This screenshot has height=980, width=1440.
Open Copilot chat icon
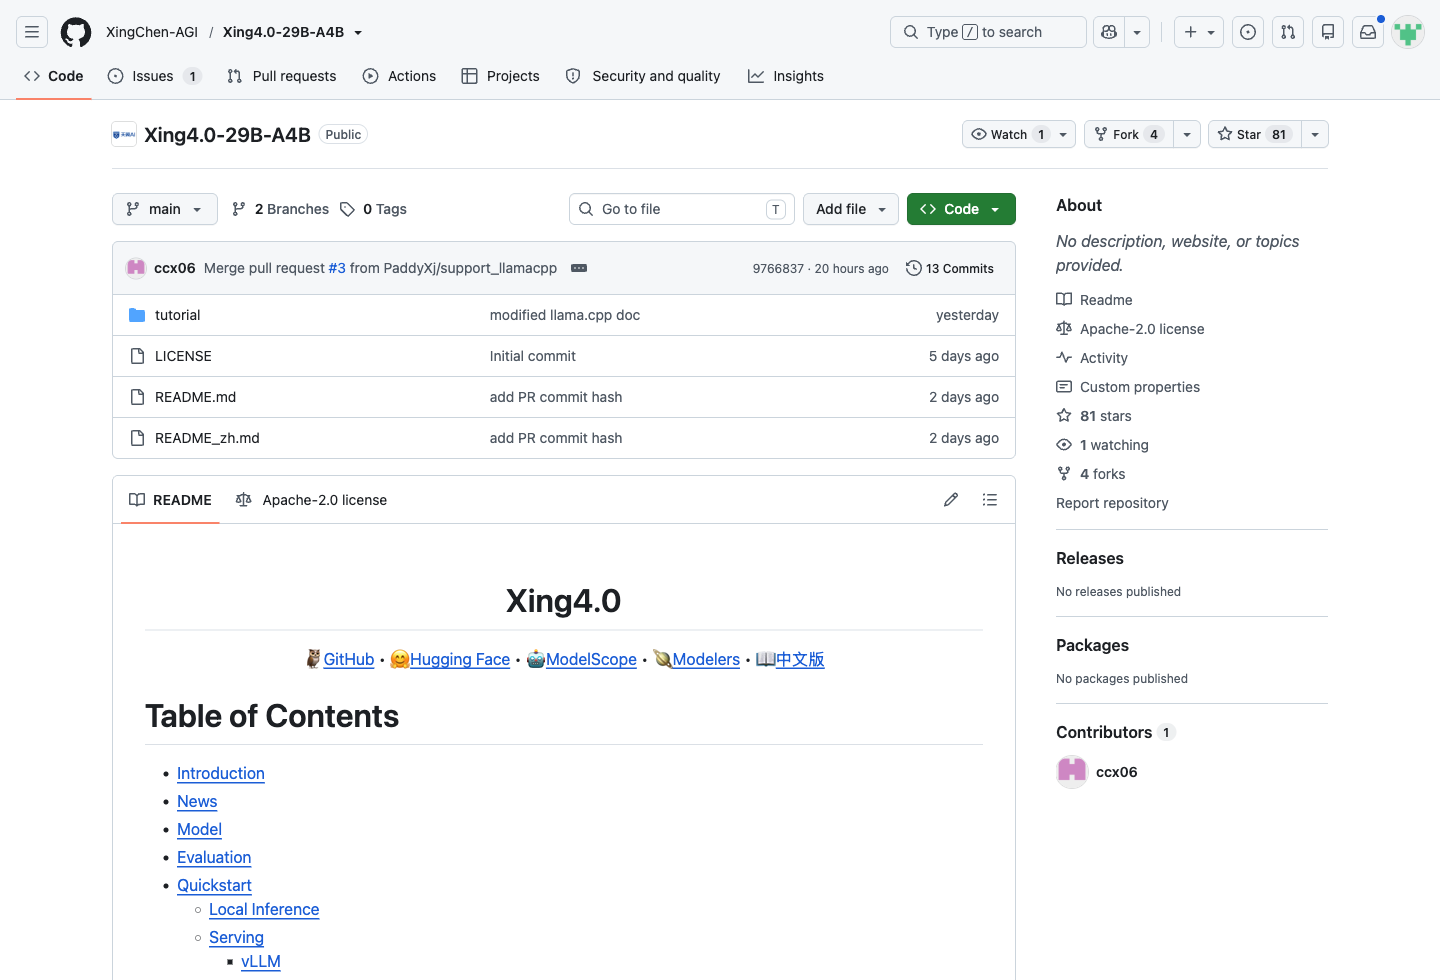pyautogui.click(x=1109, y=32)
